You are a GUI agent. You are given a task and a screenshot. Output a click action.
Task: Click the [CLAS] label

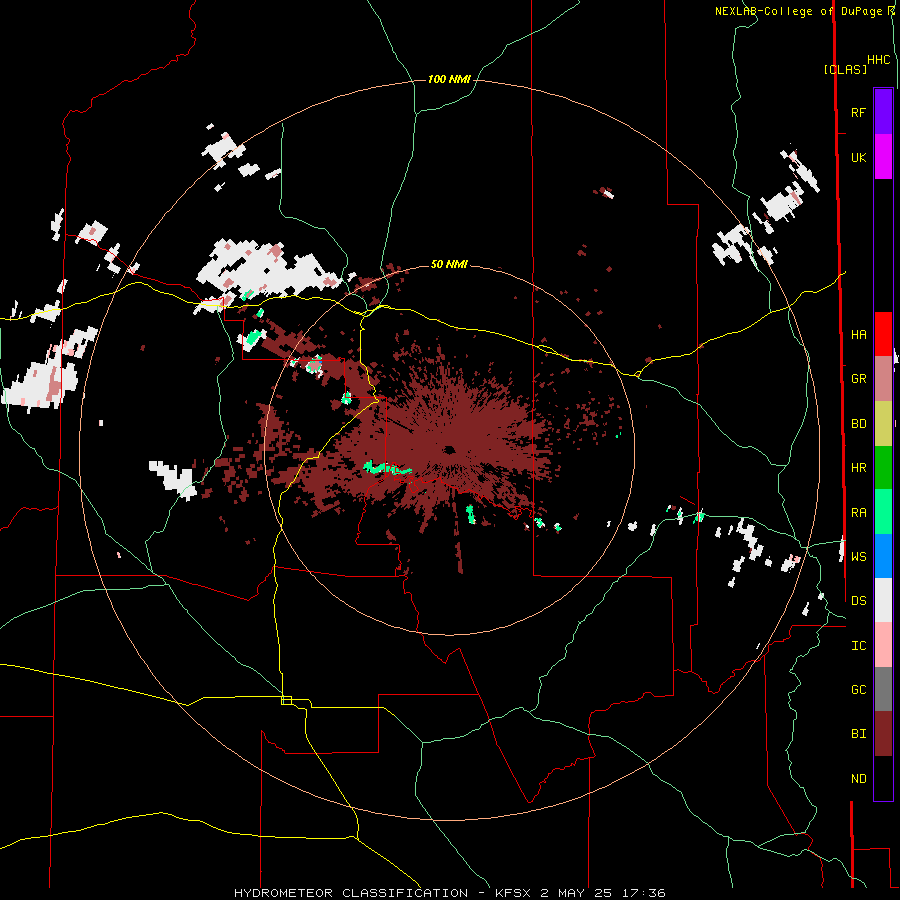coord(845,69)
